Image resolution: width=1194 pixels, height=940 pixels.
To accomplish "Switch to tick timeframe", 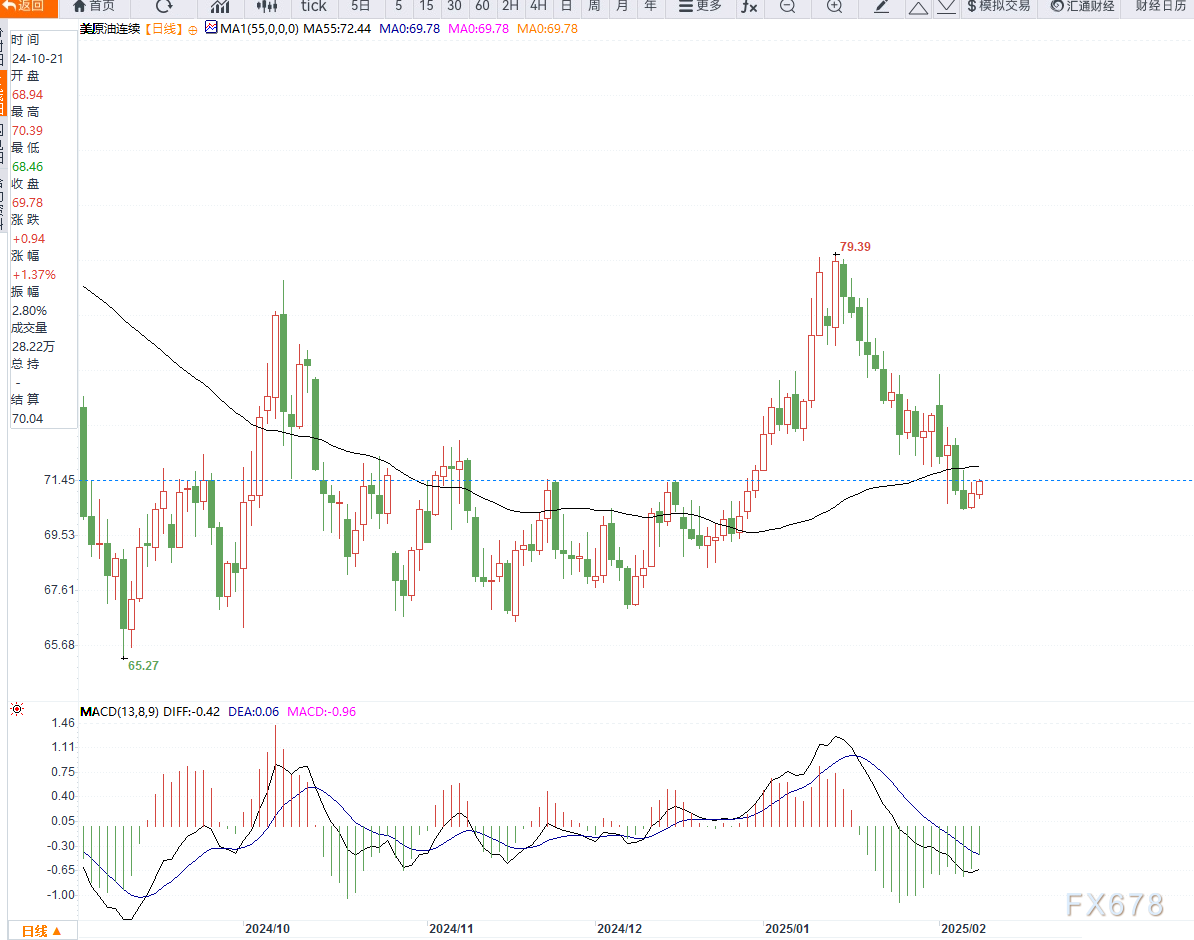I will coord(314,6).
